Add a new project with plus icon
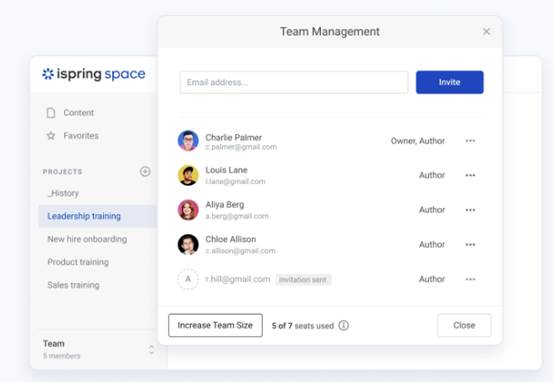The height and width of the screenshot is (382, 554). tap(145, 171)
